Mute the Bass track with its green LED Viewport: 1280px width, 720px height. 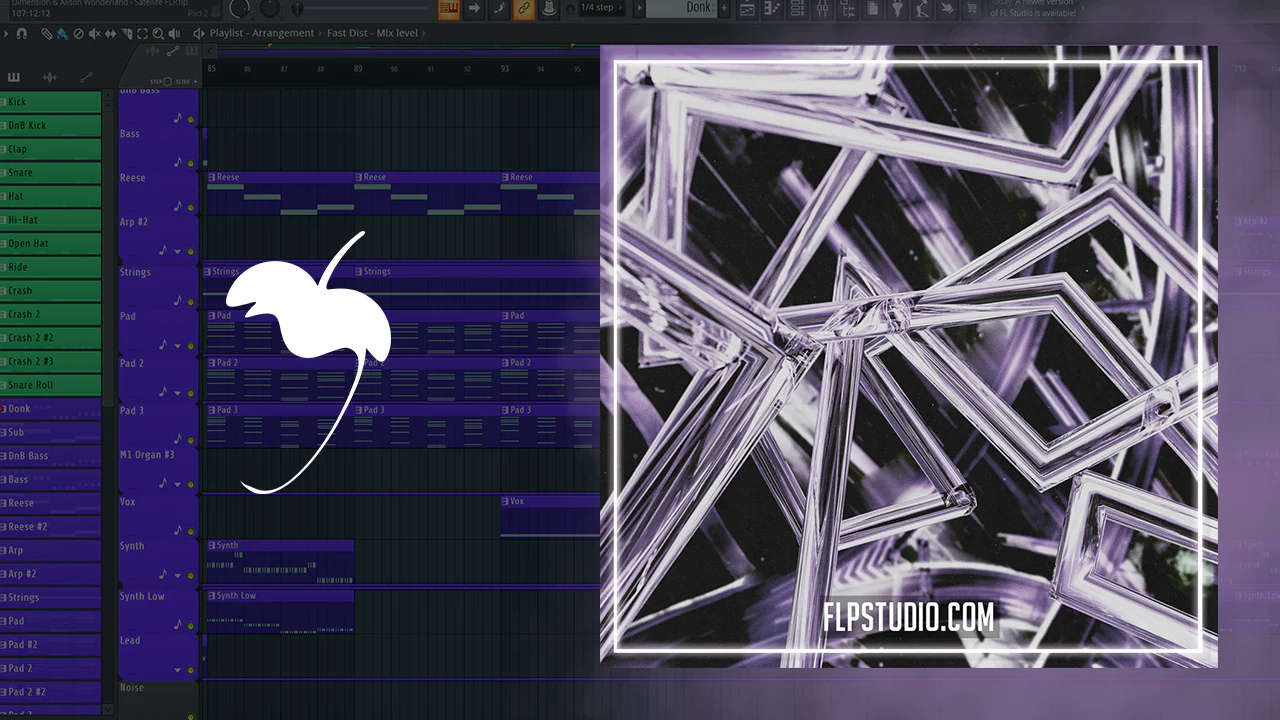point(190,164)
